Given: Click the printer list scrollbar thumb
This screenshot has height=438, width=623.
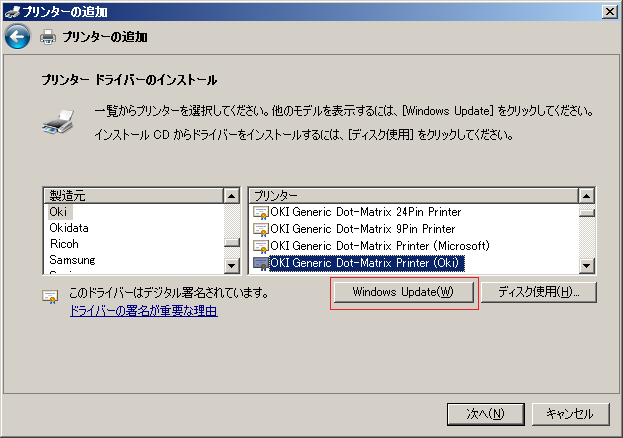Looking at the screenshot, I should [586, 213].
